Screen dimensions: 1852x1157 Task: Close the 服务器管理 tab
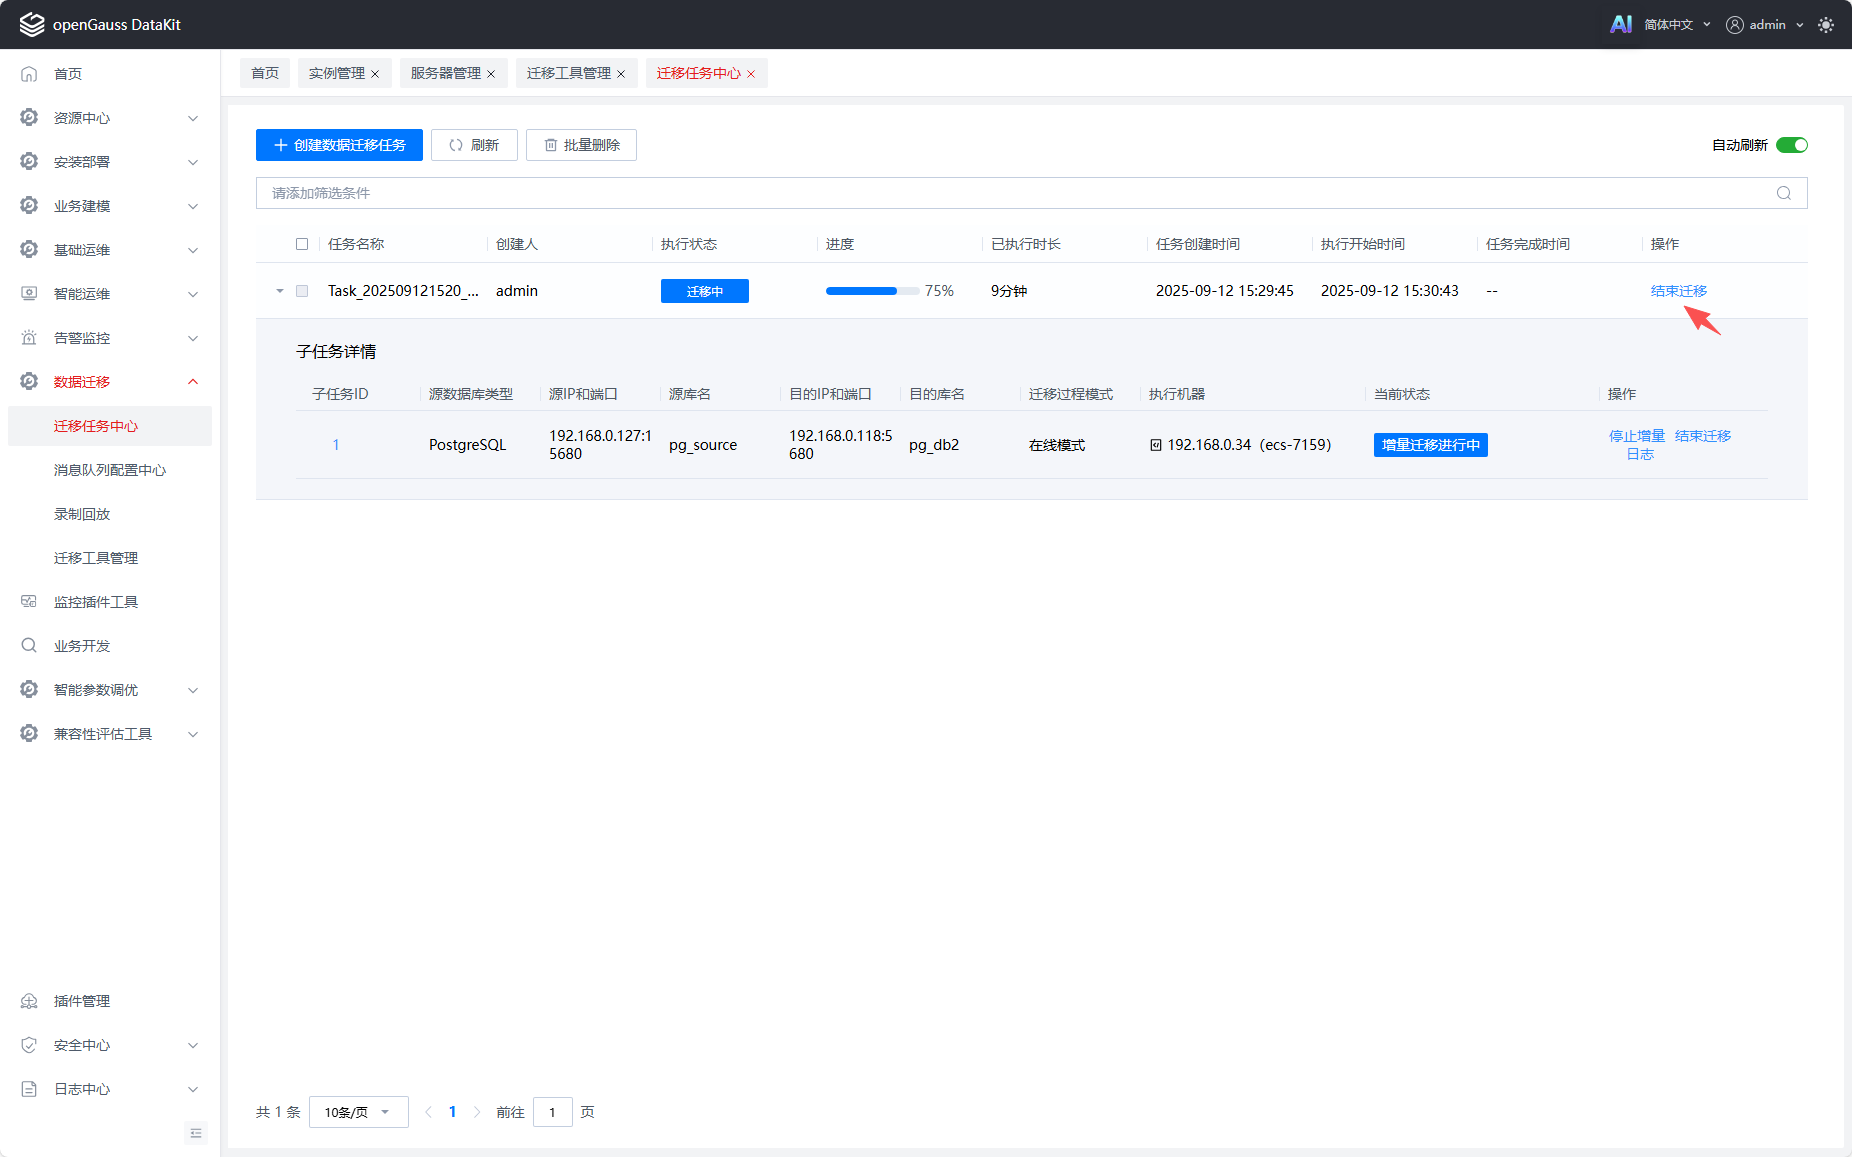click(x=491, y=74)
